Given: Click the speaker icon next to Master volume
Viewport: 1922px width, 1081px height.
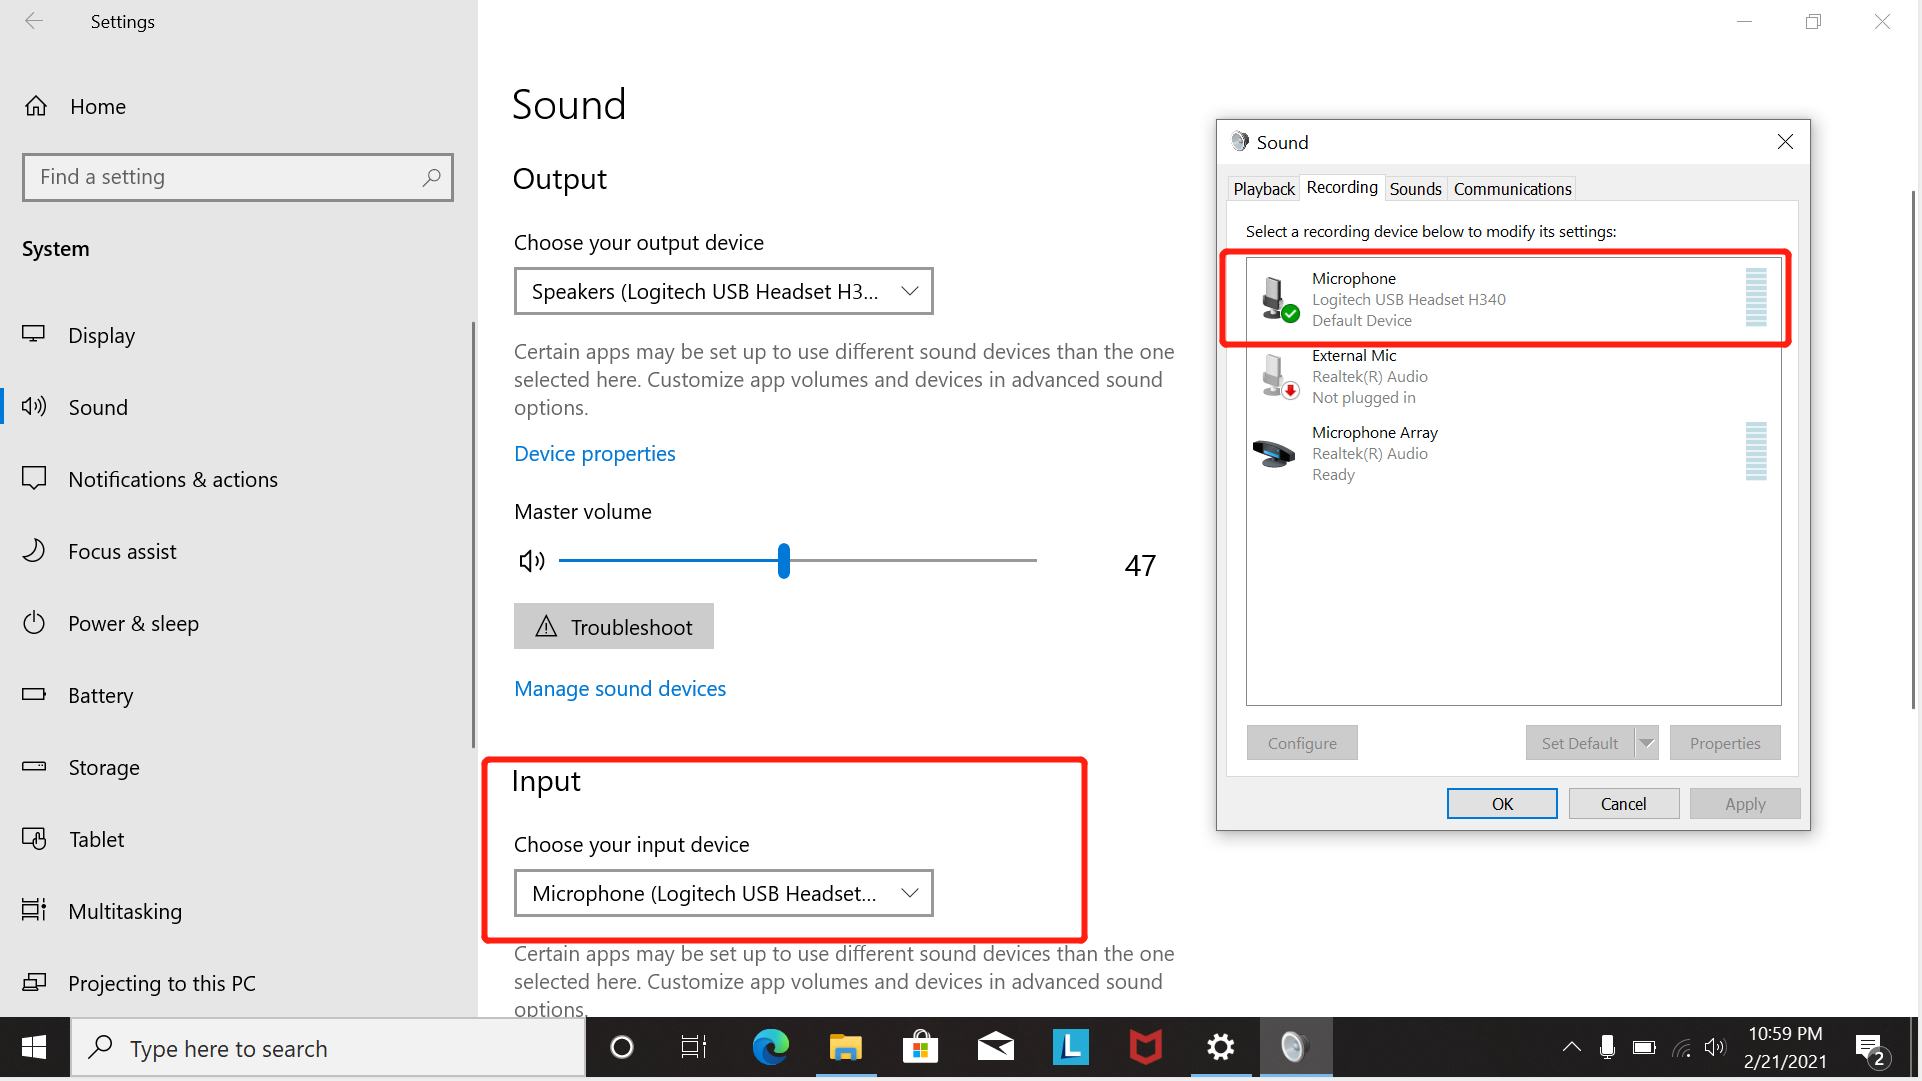Looking at the screenshot, I should tap(531, 560).
